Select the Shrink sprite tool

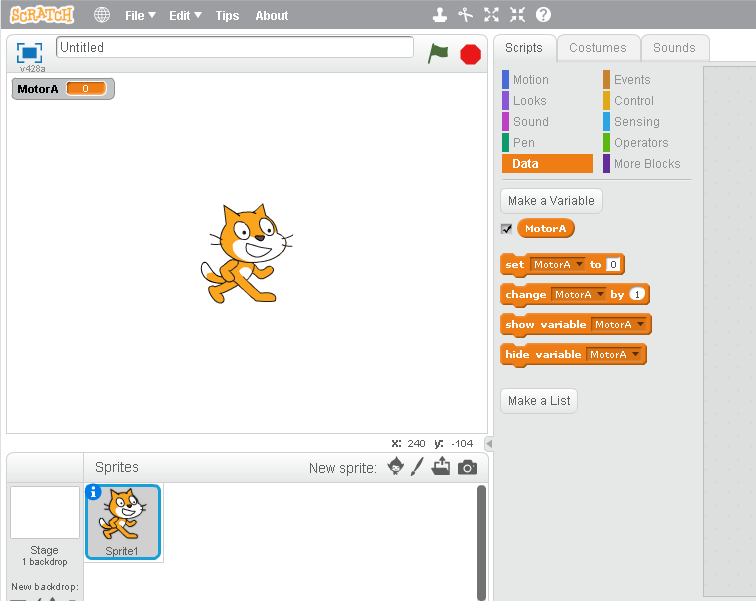[x=517, y=15]
